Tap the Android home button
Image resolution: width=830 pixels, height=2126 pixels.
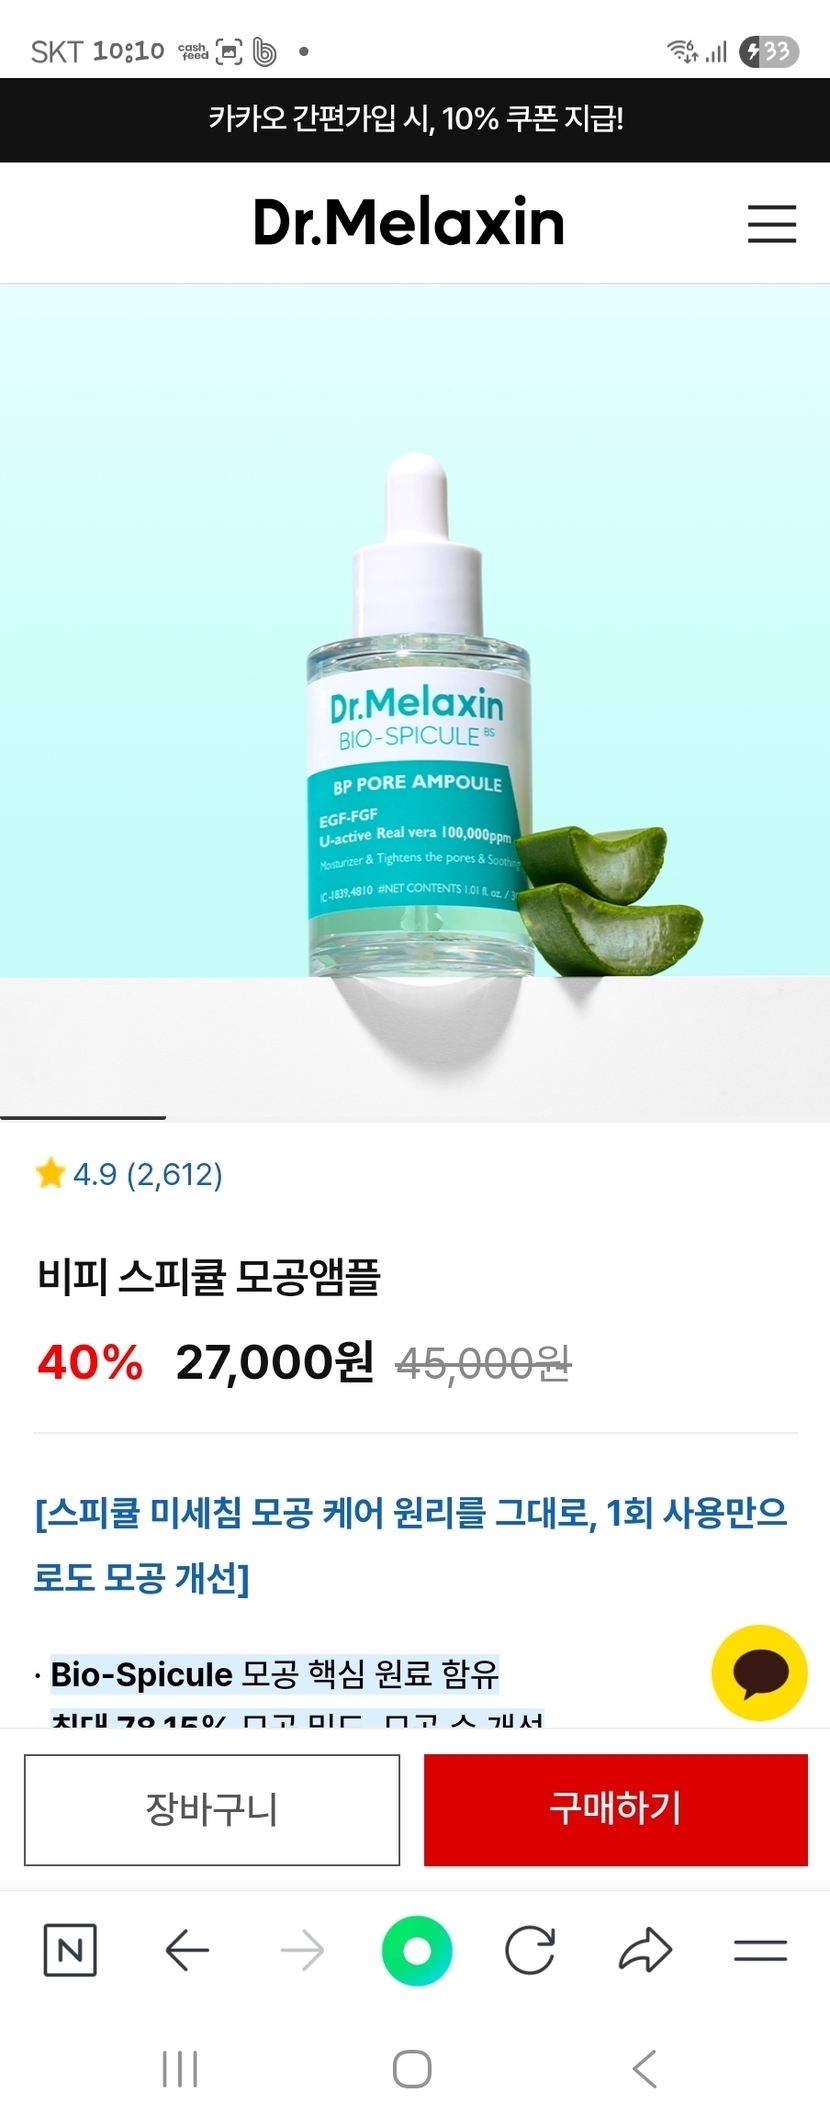(x=412, y=2068)
